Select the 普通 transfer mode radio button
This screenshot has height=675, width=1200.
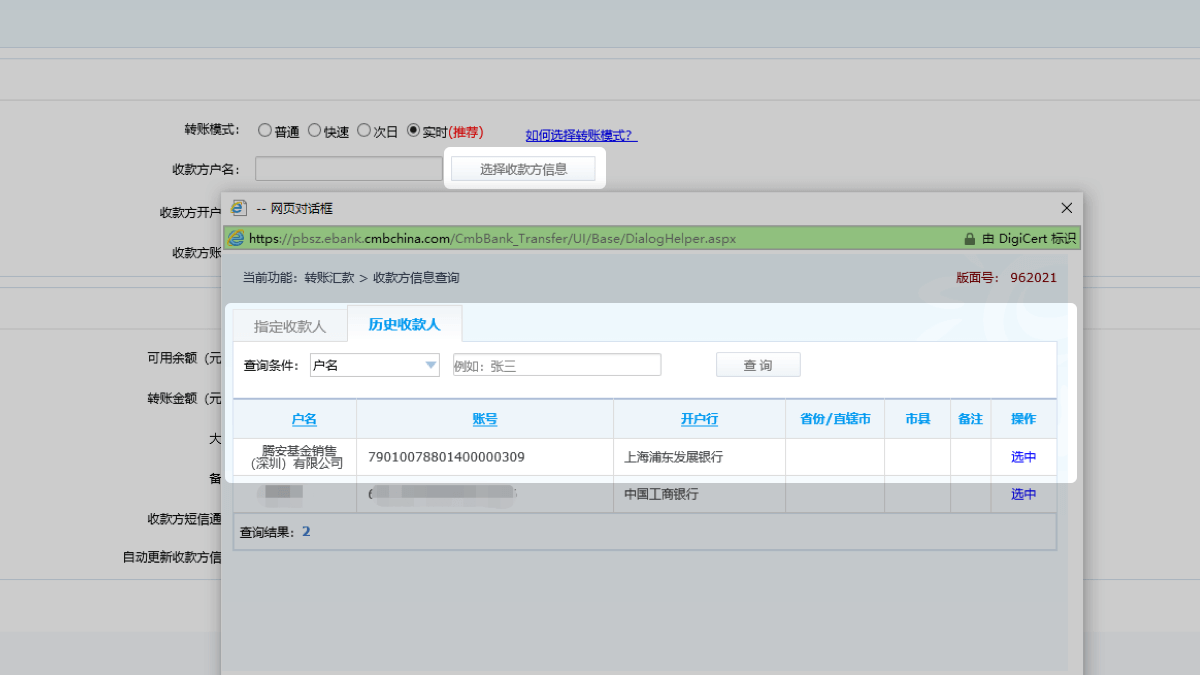point(265,130)
